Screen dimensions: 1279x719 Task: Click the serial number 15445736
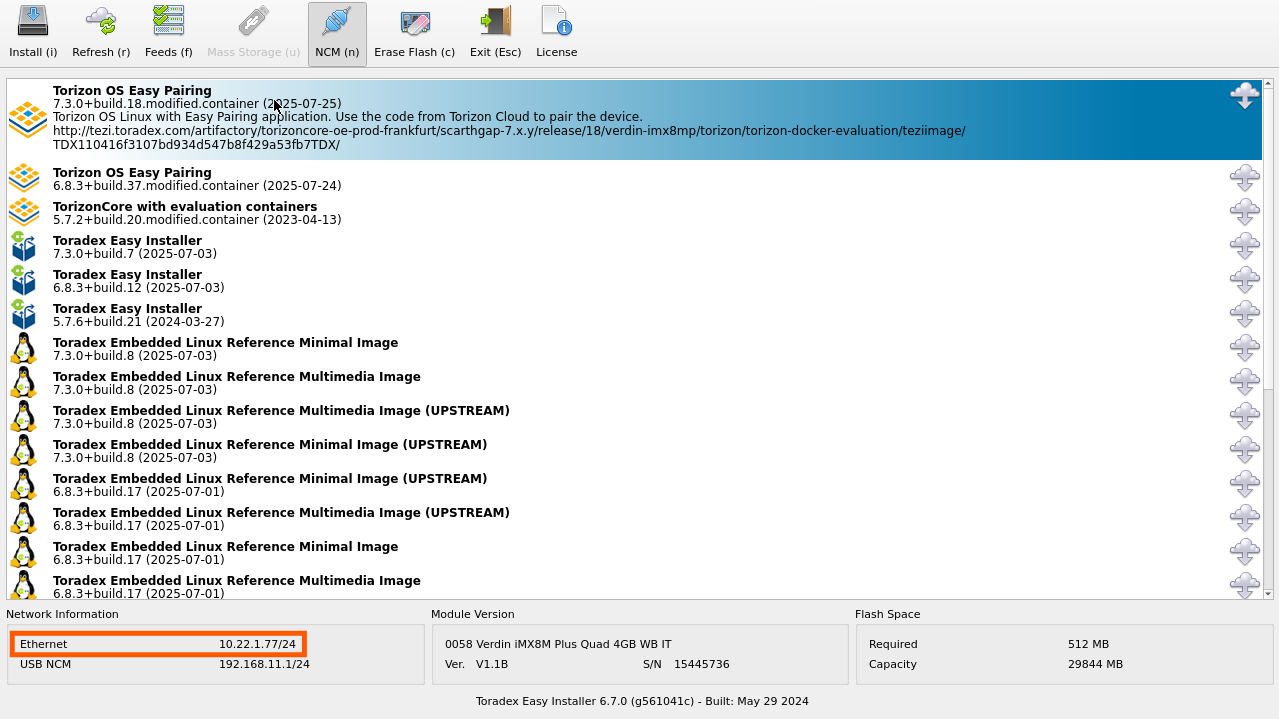pyautogui.click(x=701, y=664)
